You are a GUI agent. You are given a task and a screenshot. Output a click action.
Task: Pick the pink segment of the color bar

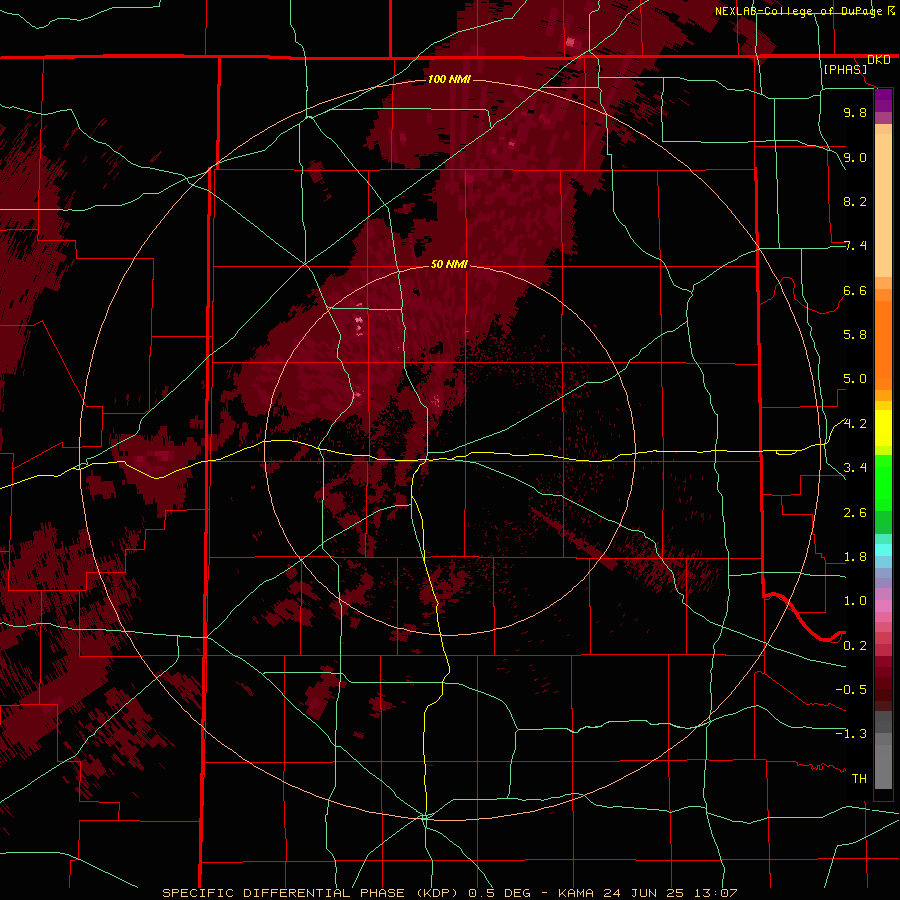click(883, 606)
